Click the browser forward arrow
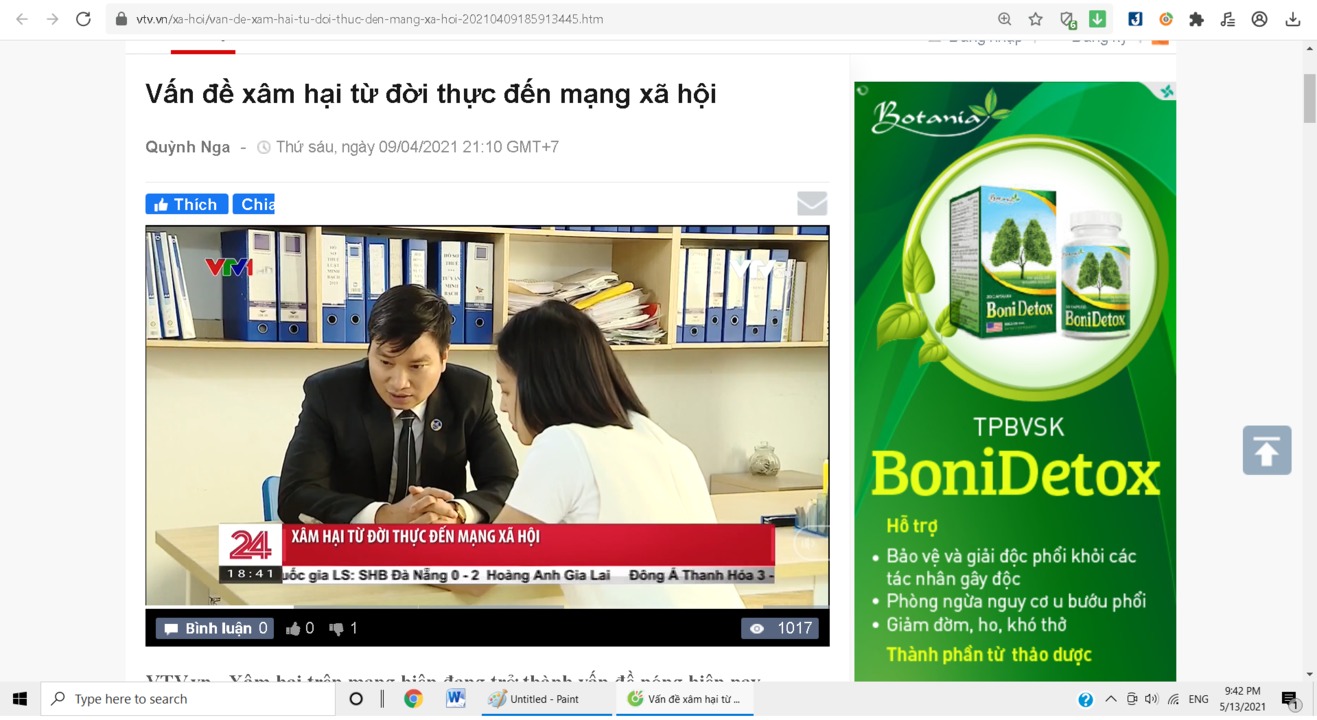This screenshot has height=720, width=1317. 52,19
